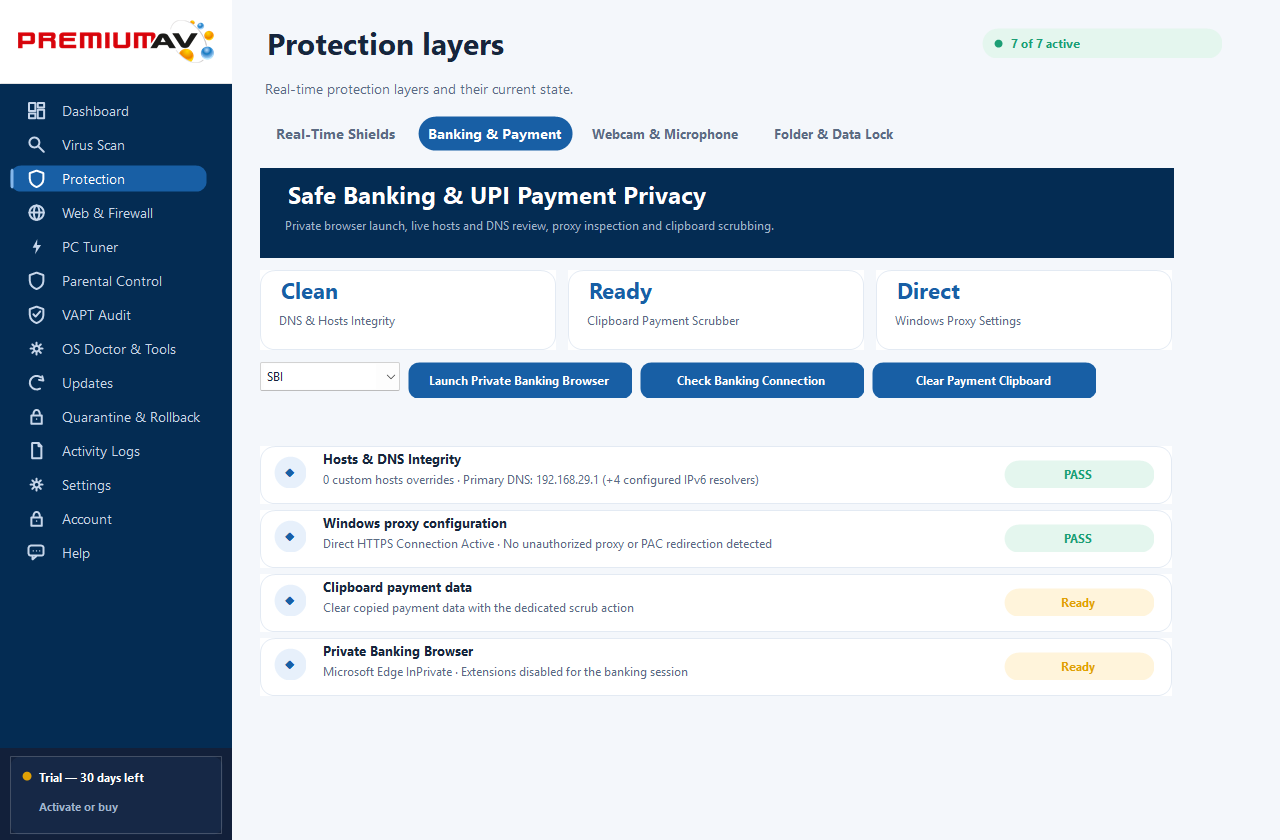Click diamond icon beside Clipboard payment data
The image size is (1280, 840).
click(x=290, y=601)
